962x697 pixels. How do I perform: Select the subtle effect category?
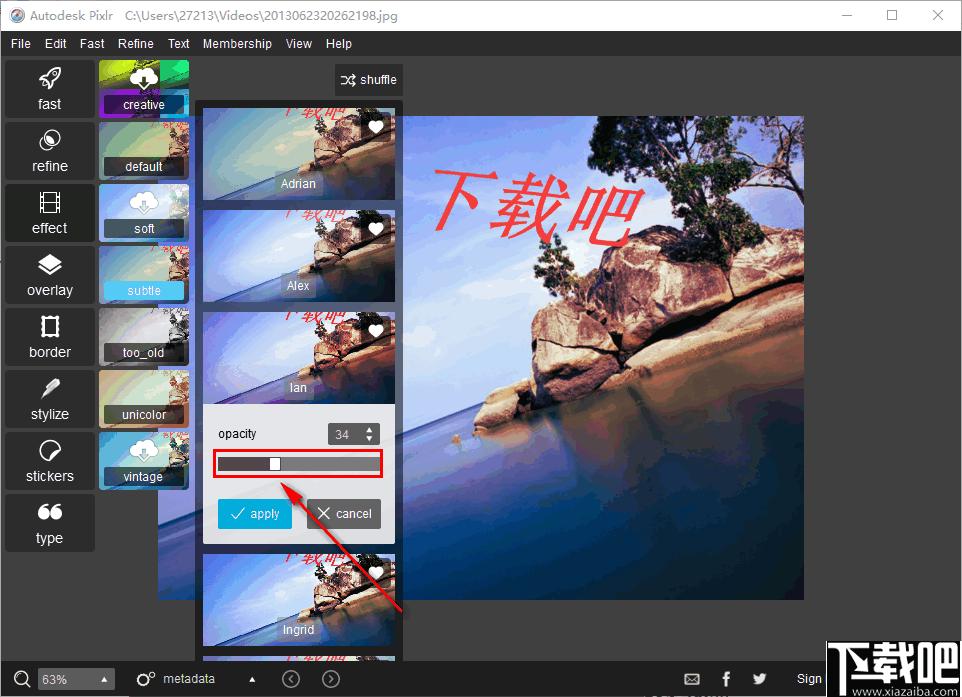(144, 274)
